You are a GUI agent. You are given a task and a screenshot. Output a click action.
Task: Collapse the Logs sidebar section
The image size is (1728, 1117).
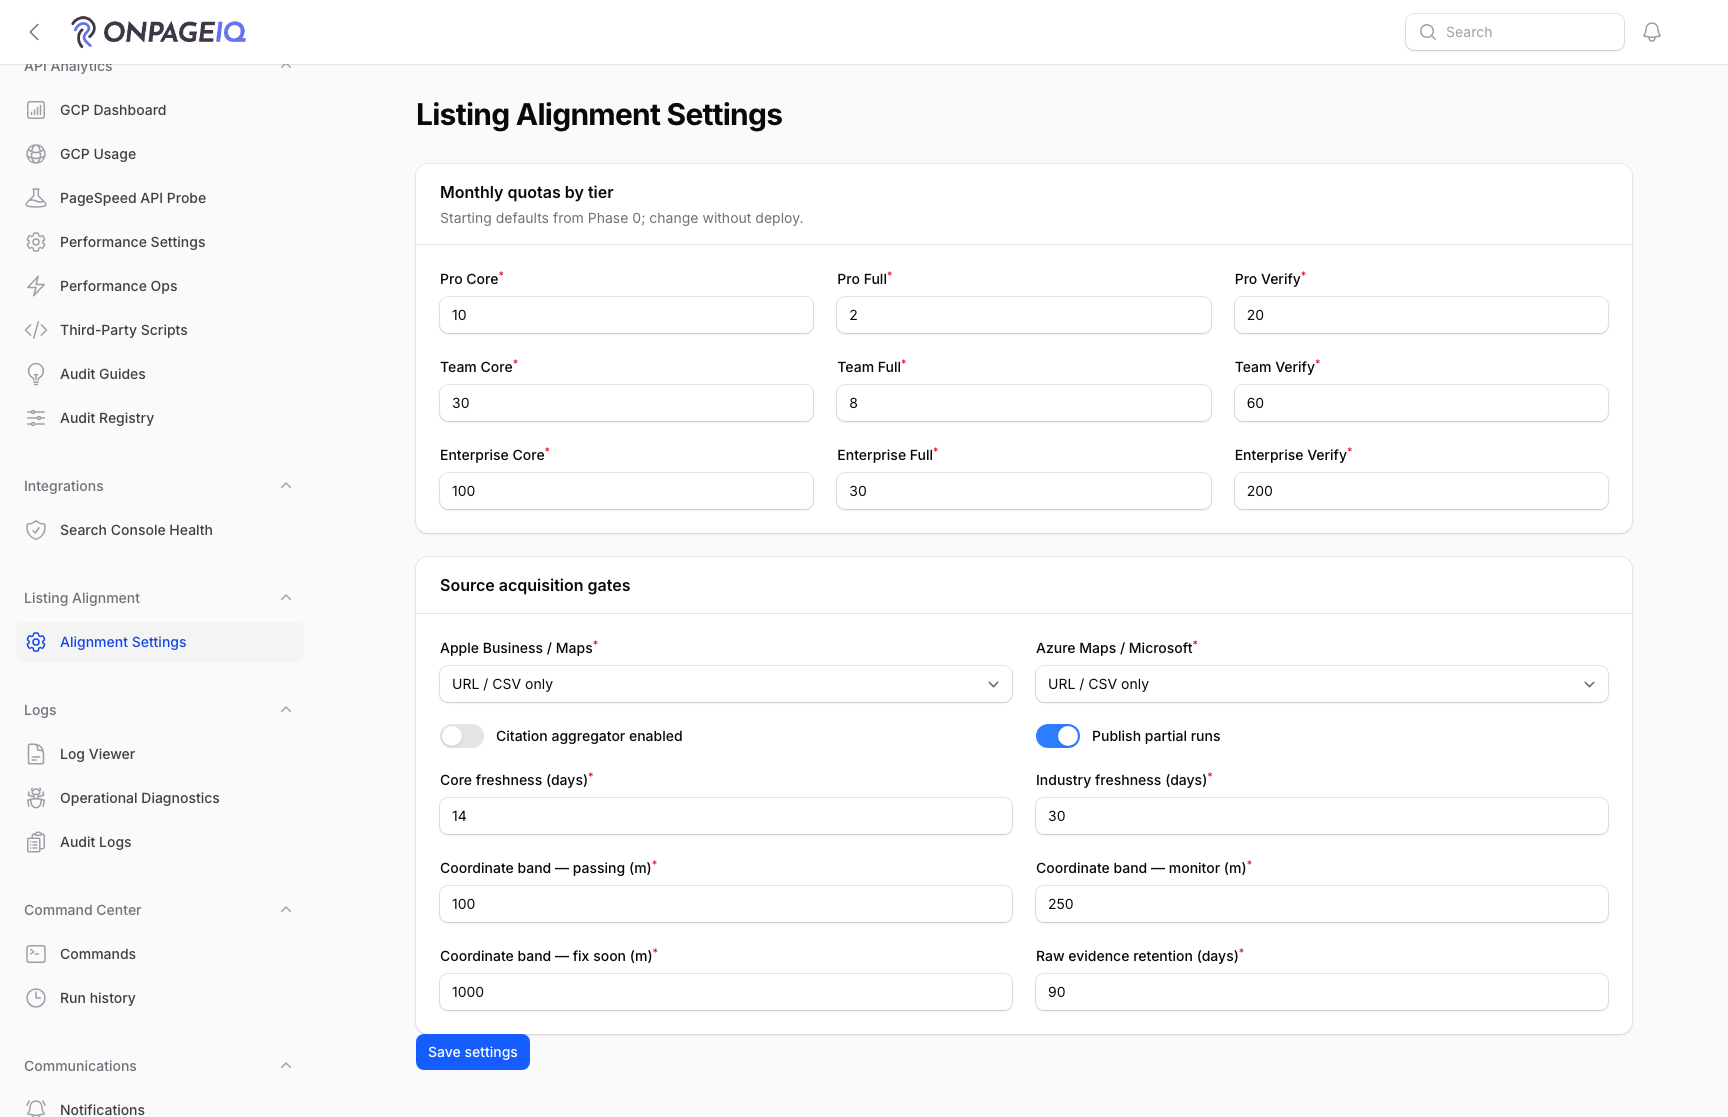click(x=286, y=710)
